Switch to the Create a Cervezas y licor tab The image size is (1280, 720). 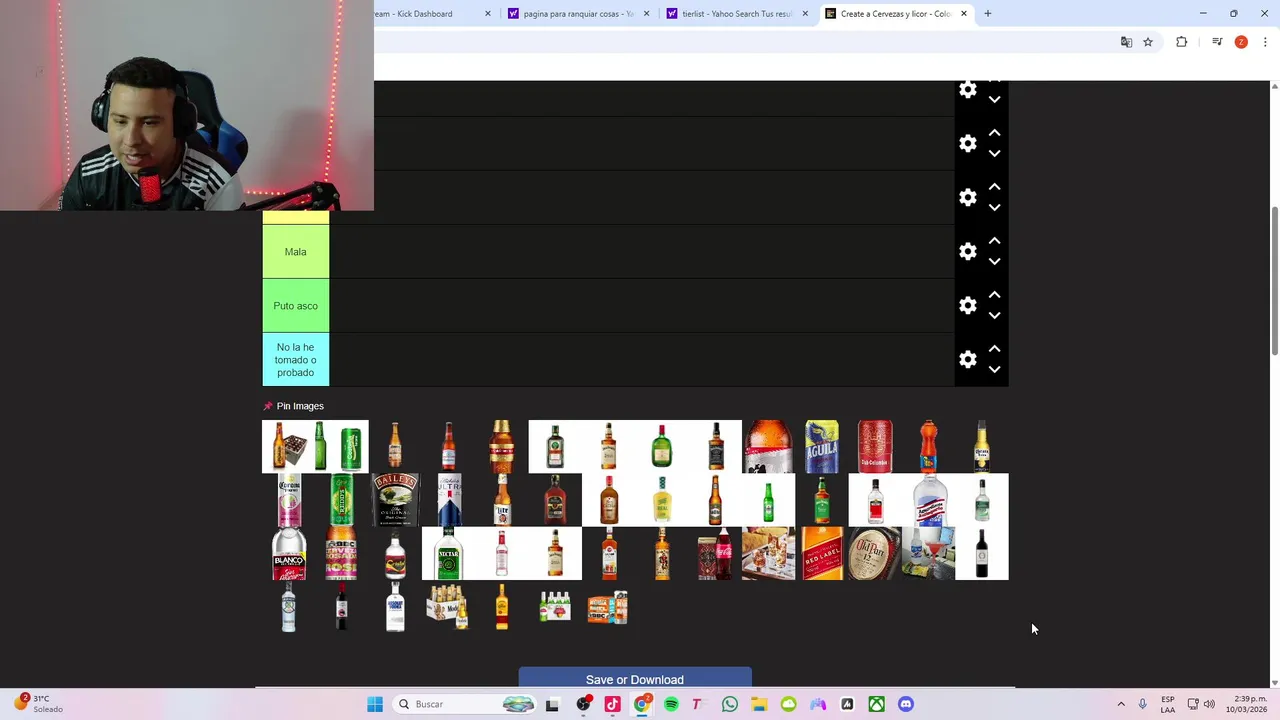[x=895, y=14]
